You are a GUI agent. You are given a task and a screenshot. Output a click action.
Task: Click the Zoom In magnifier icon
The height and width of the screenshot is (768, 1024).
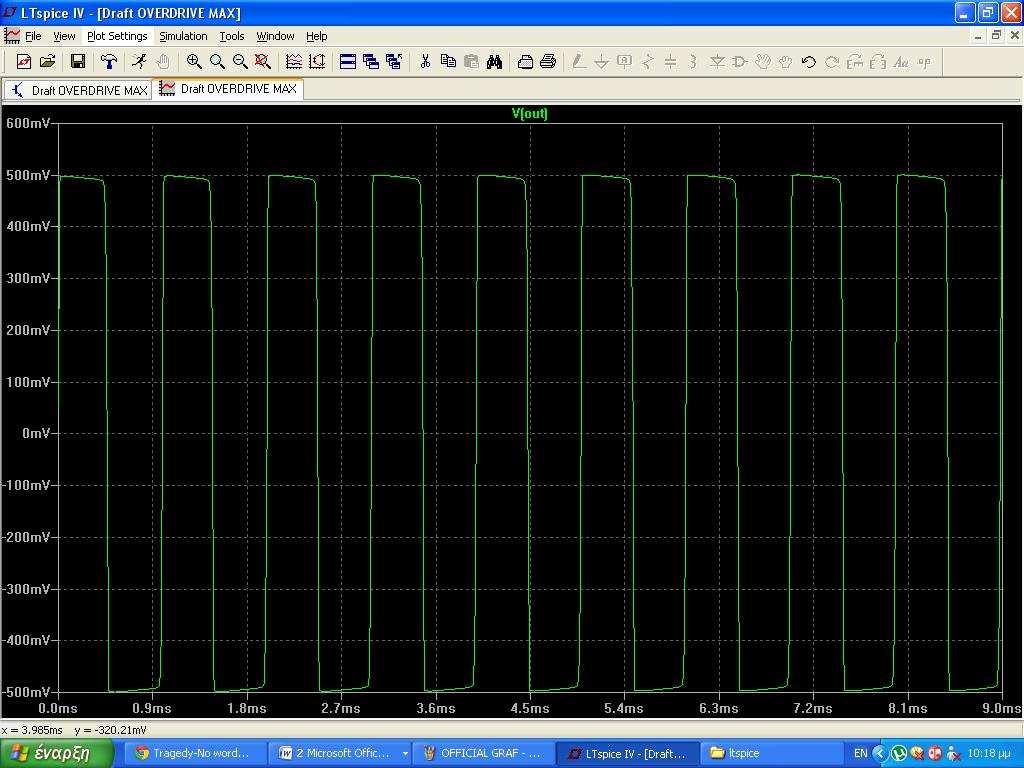(194, 61)
